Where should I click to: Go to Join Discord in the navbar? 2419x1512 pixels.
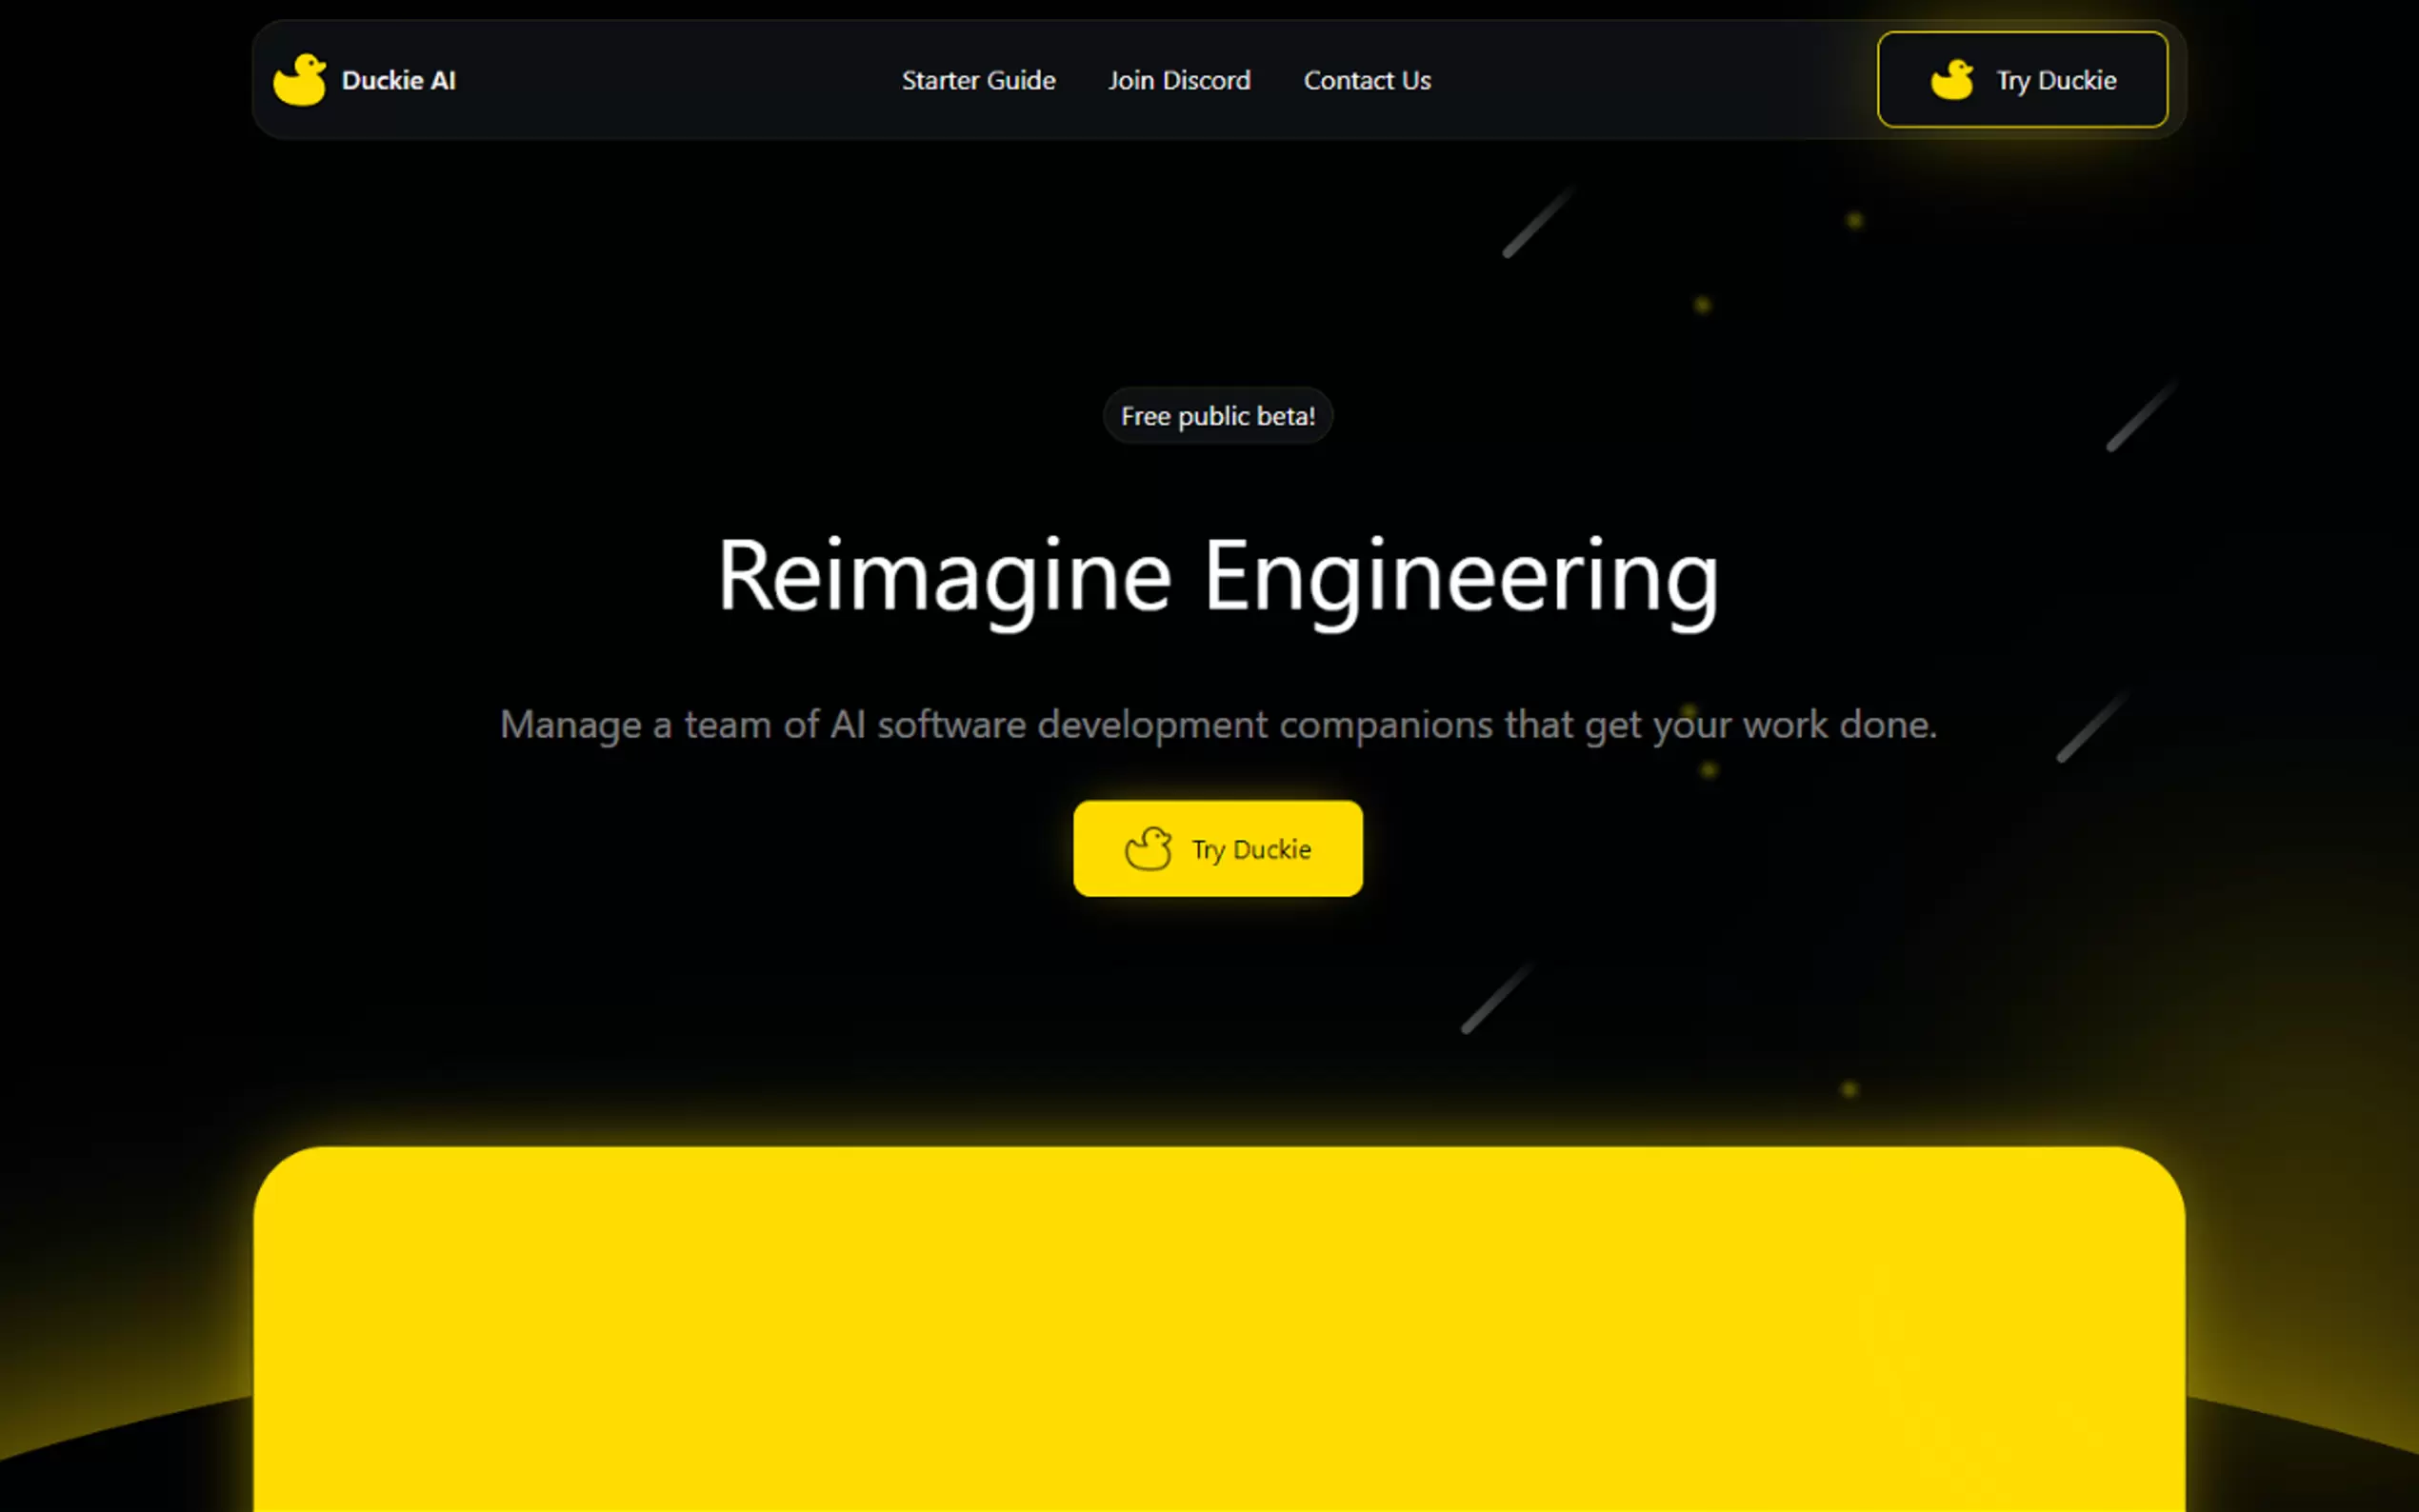[1179, 80]
